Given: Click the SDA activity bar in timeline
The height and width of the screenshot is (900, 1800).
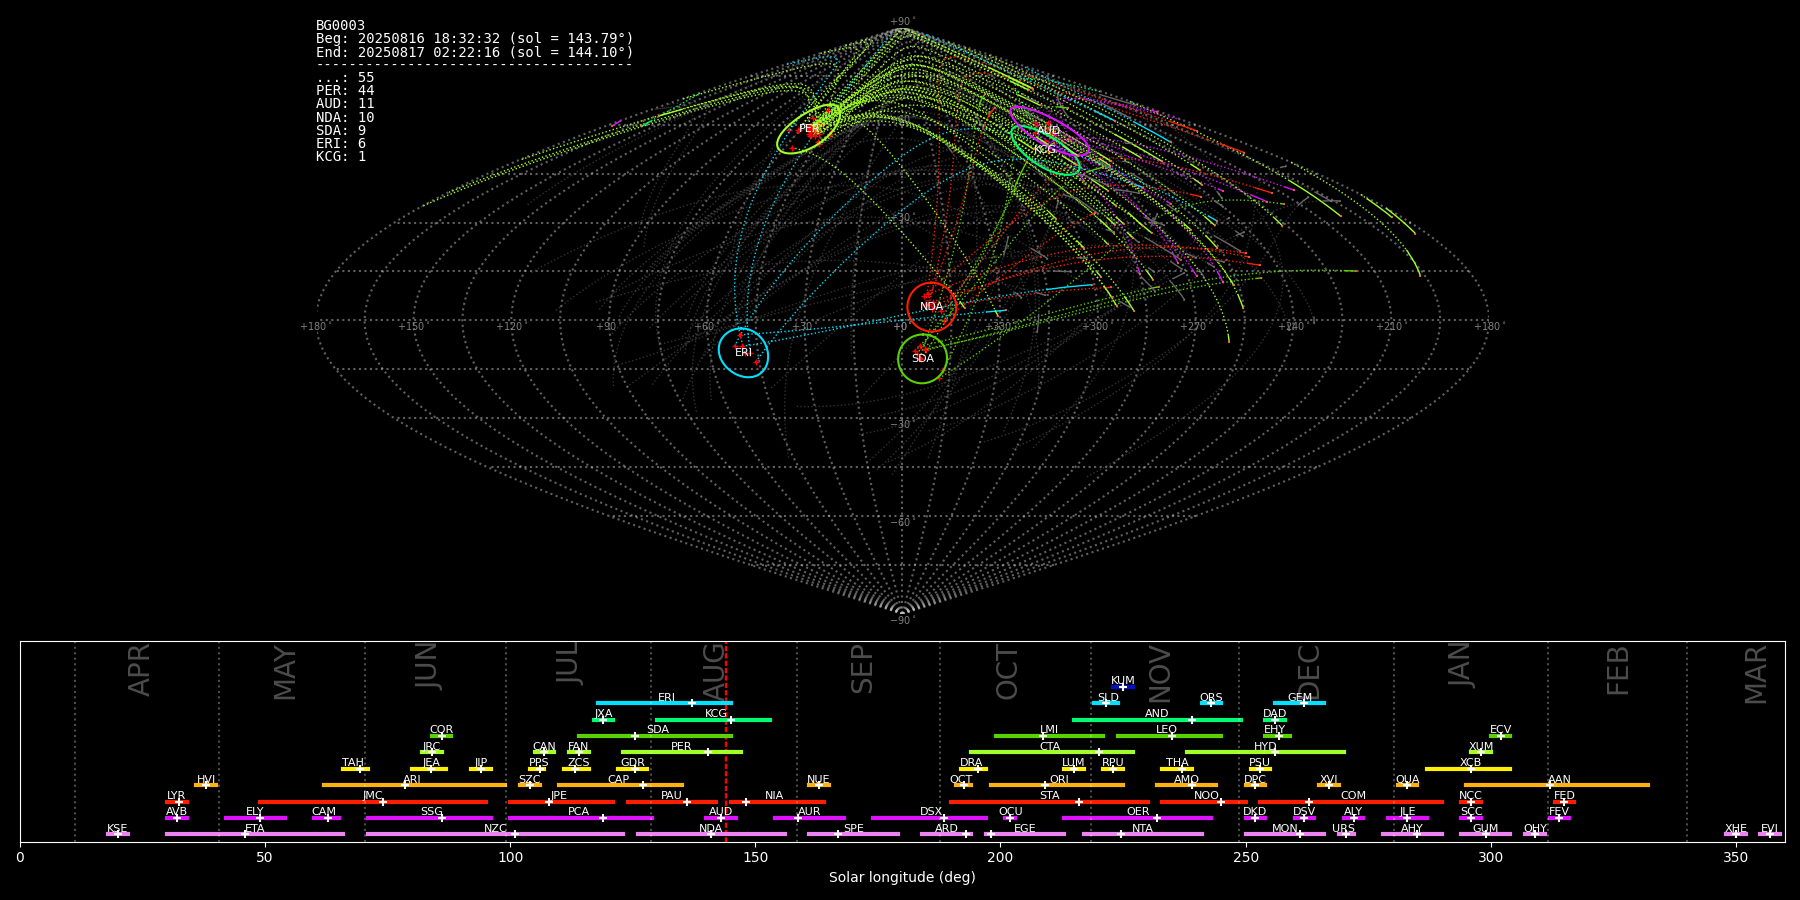Looking at the screenshot, I should 655,736.
